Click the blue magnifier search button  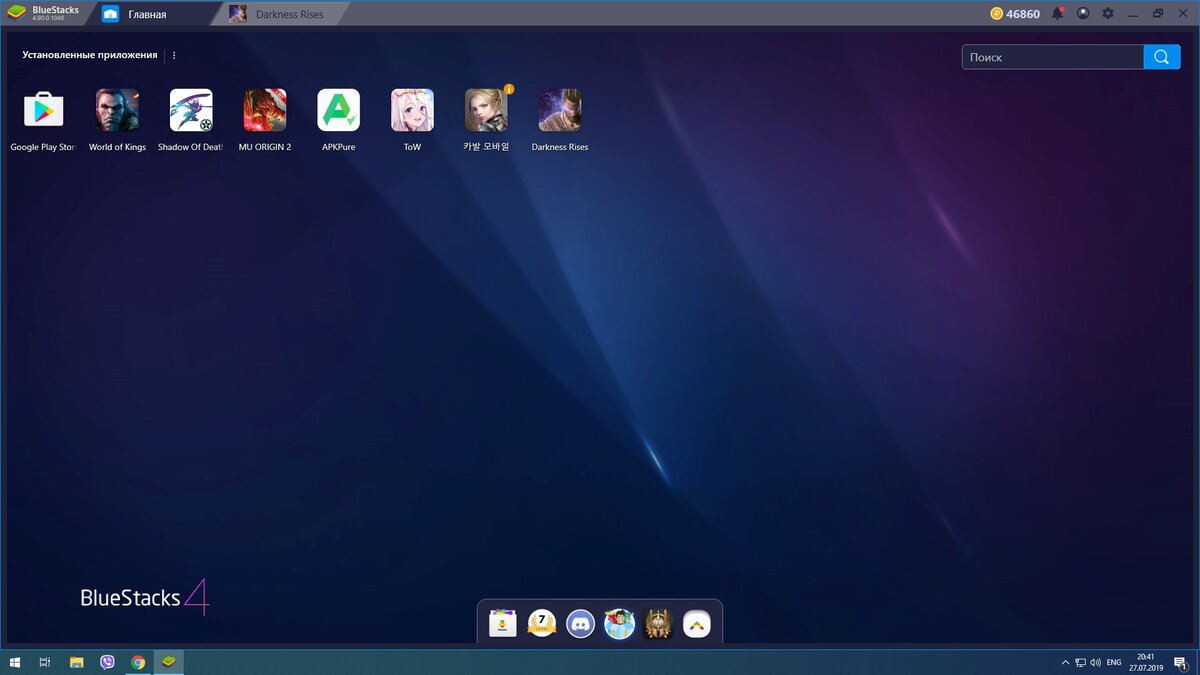pos(1161,57)
